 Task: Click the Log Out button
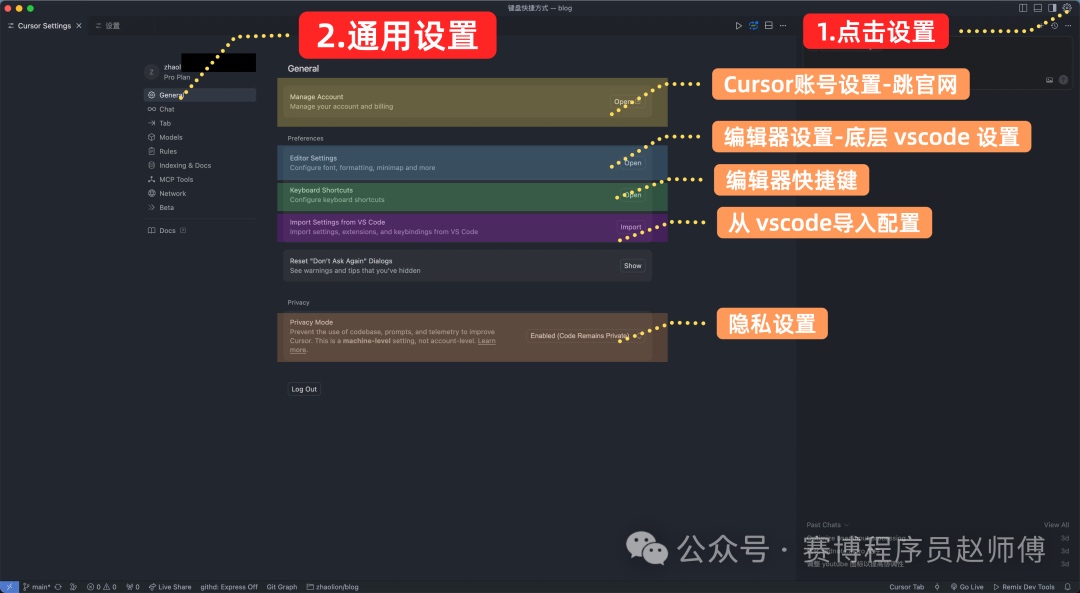coord(304,389)
